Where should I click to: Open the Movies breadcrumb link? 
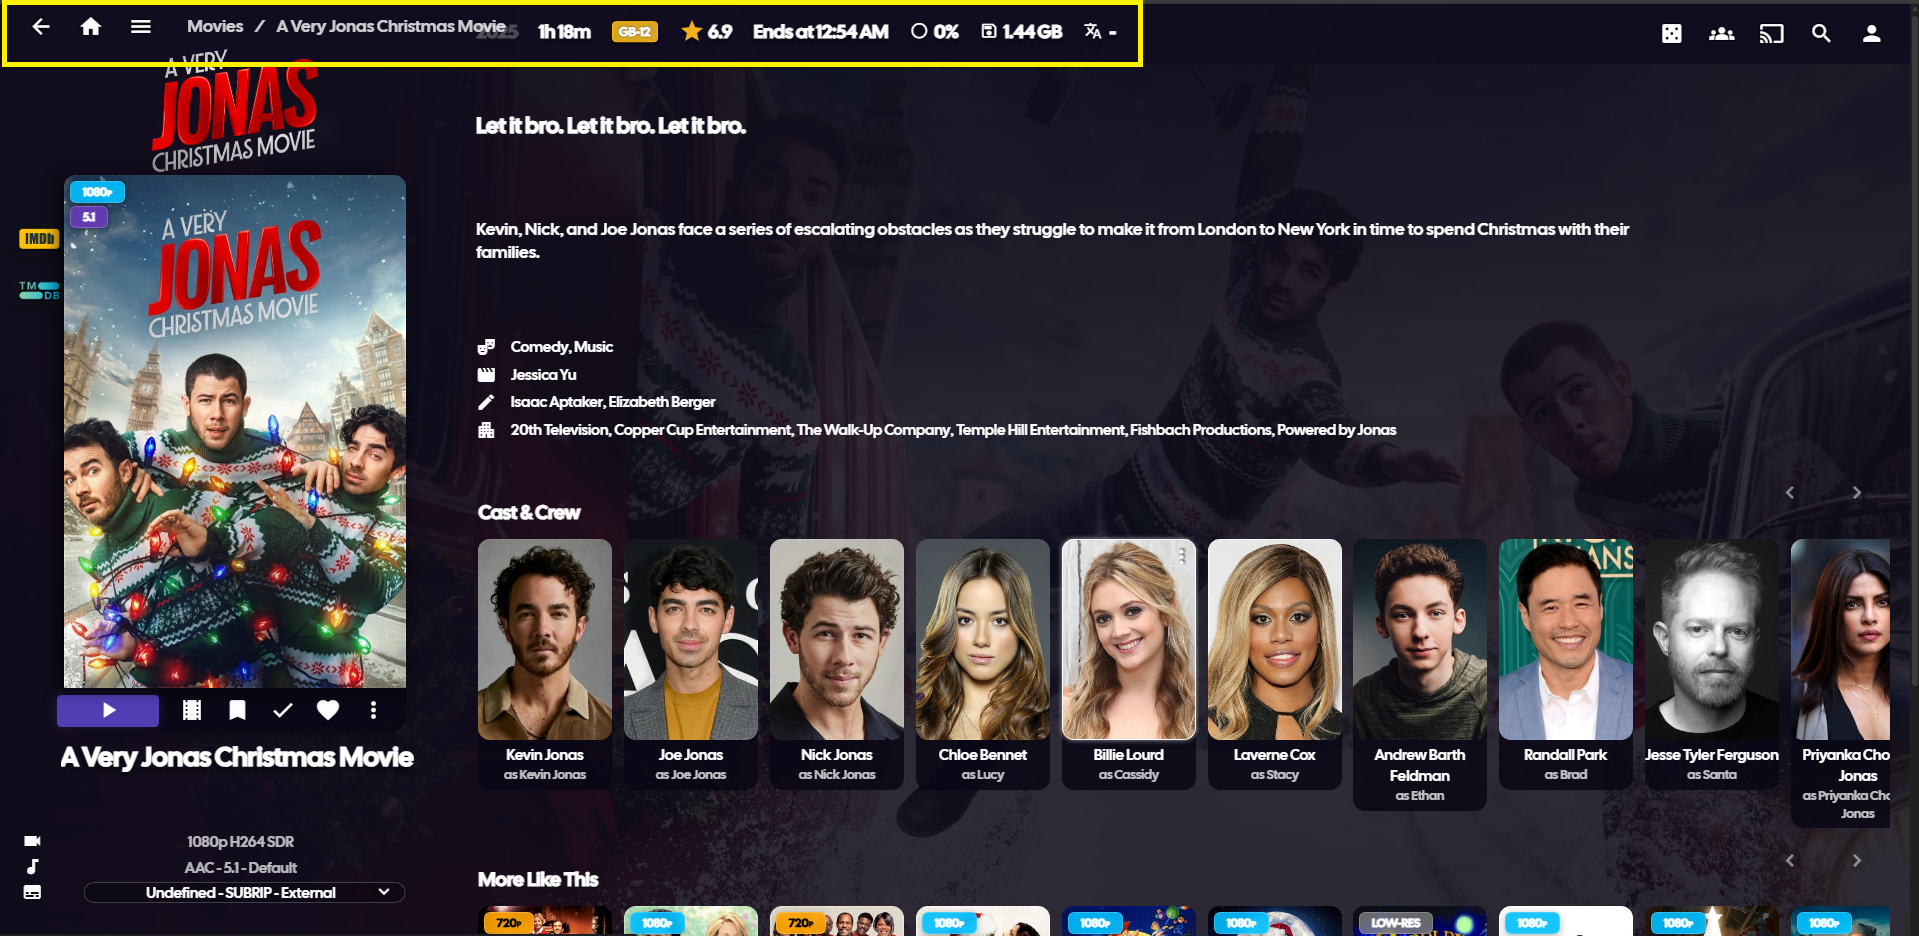click(x=215, y=27)
